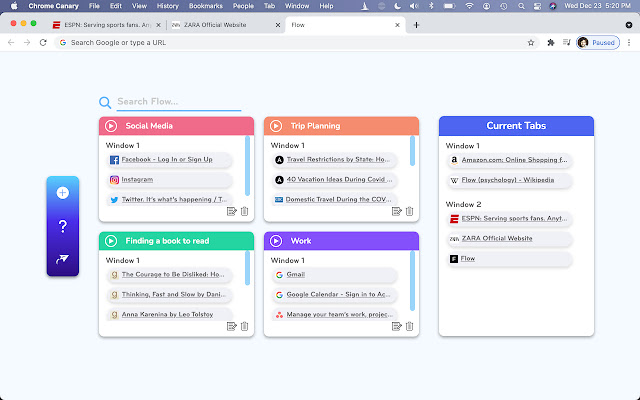Open Chrome's three-dot menu
The image size is (640, 400).
[629, 42]
